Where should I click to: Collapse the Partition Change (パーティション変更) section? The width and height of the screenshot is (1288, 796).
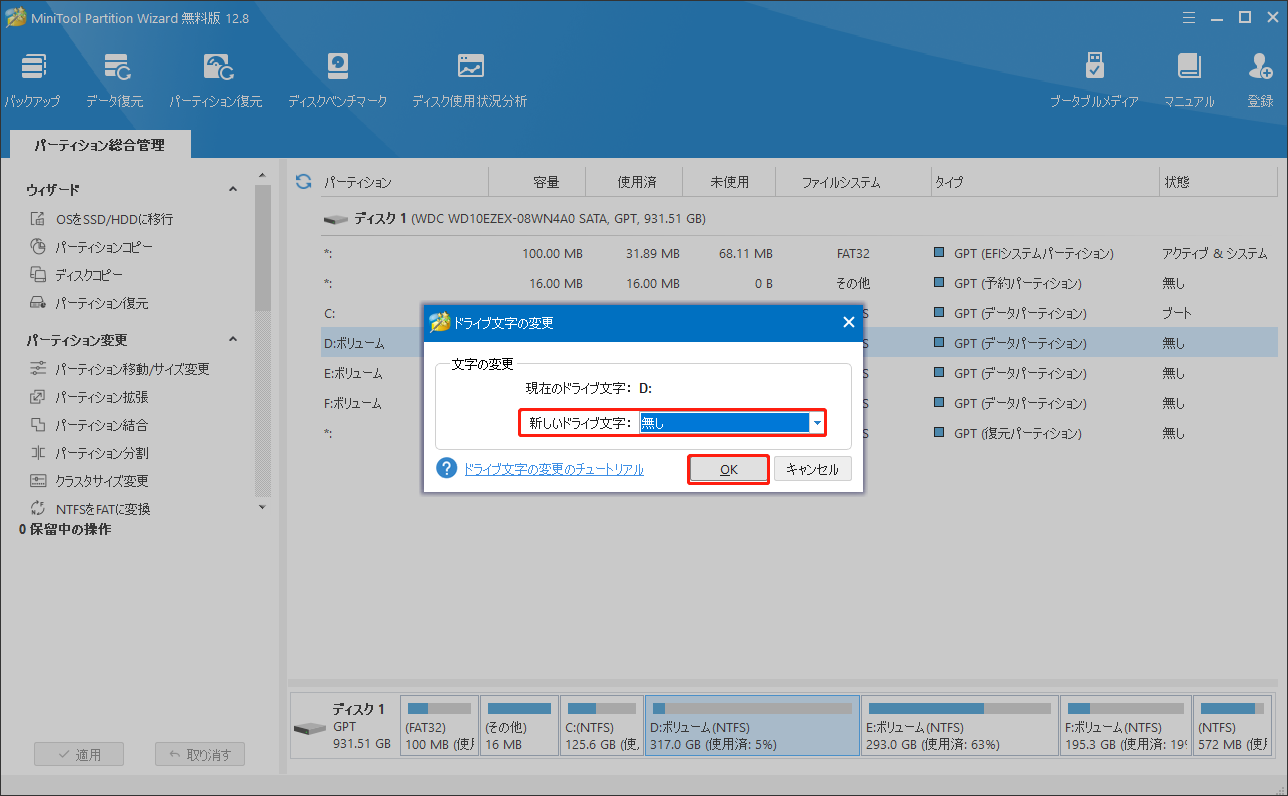pos(233,340)
